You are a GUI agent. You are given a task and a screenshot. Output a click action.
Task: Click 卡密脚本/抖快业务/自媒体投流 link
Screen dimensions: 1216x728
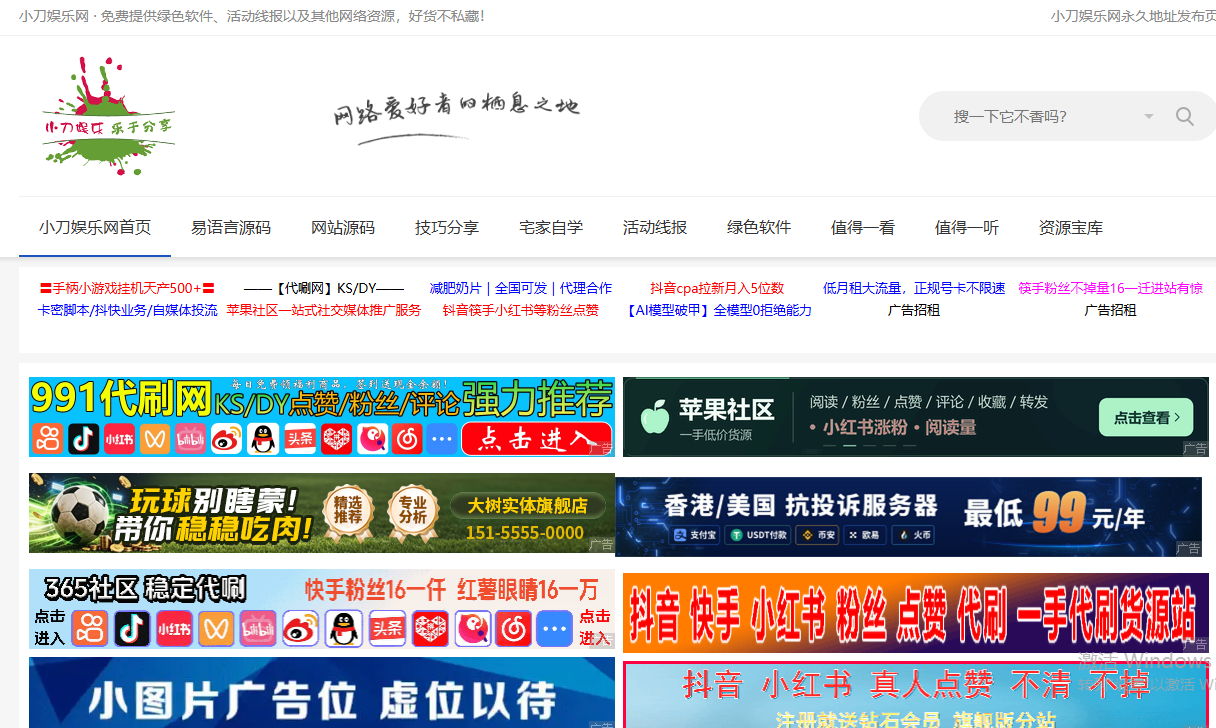[127, 310]
